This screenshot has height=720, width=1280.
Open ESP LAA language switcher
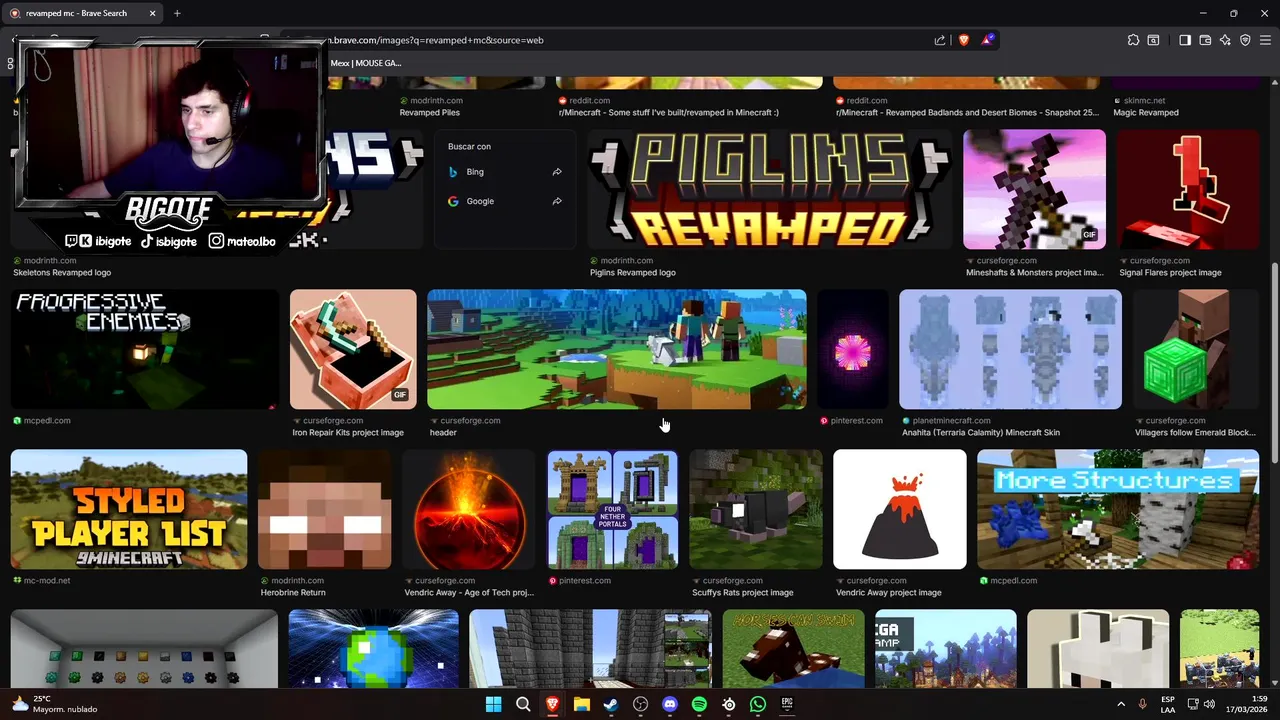(x=1168, y=704)
